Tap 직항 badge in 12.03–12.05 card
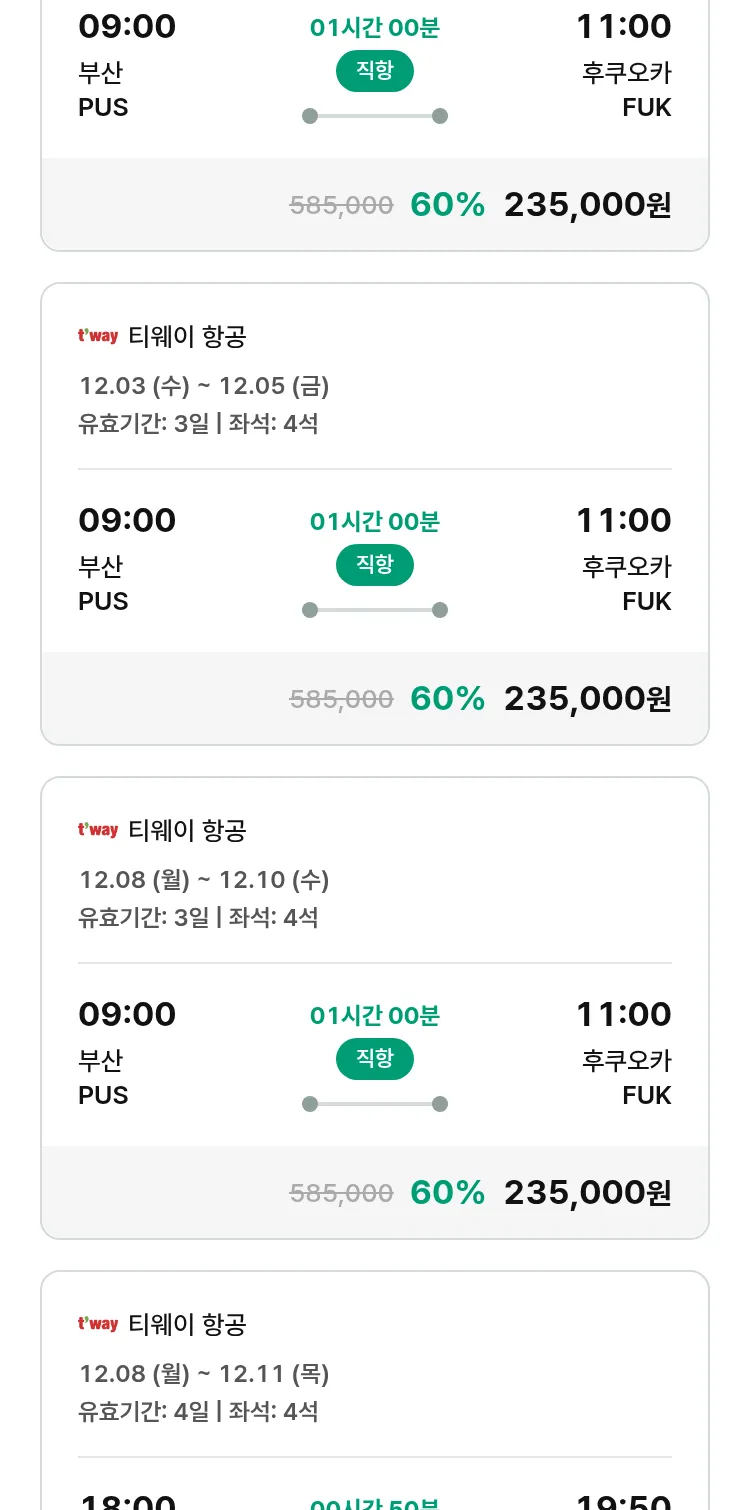Viewport: 750px width, 1510px height. (x=374, y=565)
